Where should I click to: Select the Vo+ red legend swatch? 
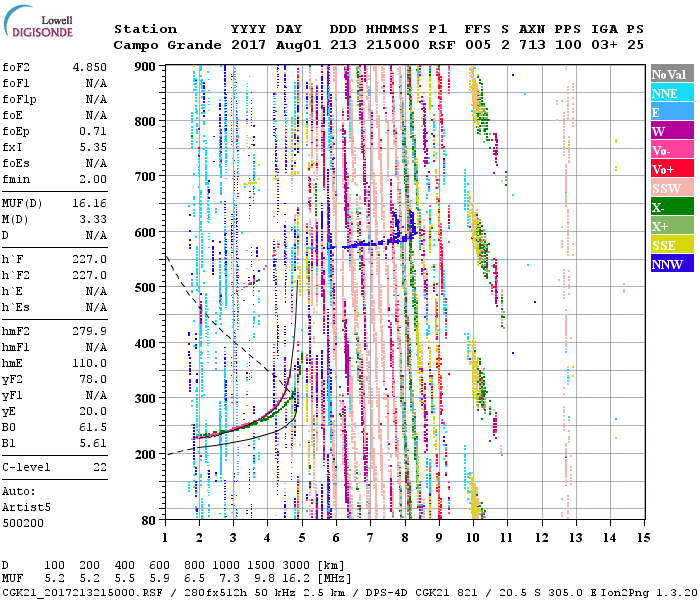(x=670, y=170)
